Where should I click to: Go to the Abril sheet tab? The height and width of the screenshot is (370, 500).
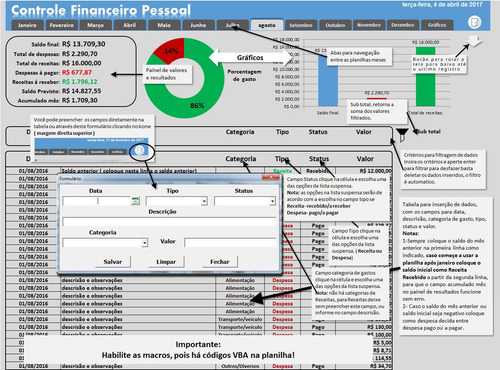(x=130, y=25)
